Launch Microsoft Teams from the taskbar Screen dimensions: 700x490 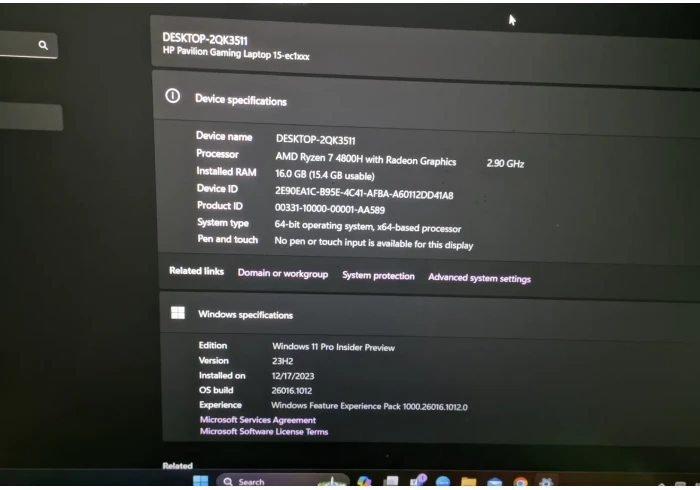(417, 482)
